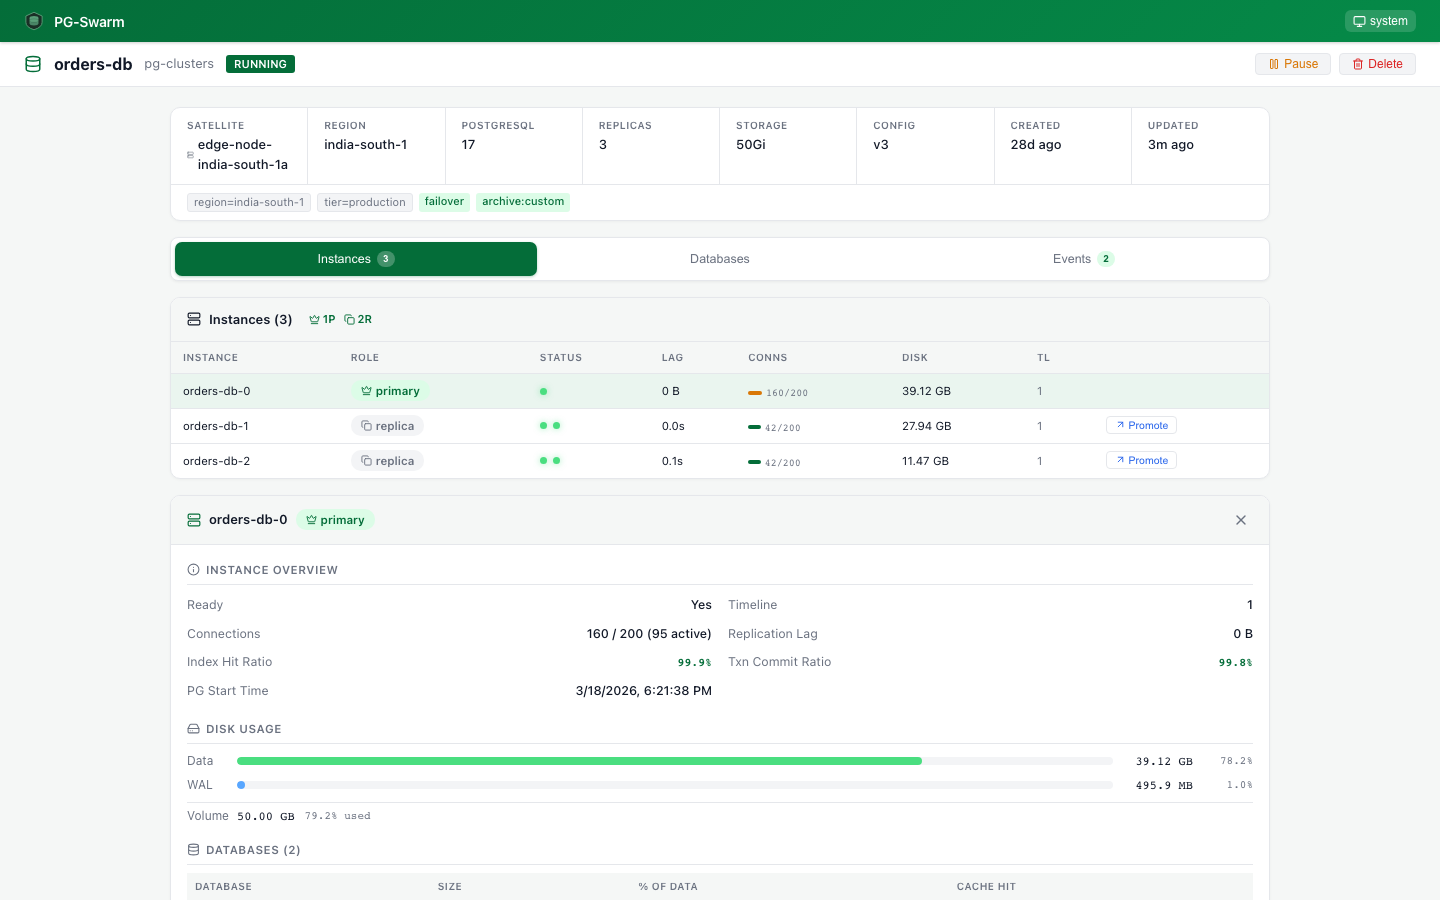
Task: Click the 160 / 200 (95 active) connections value
Action: point(649,634)
